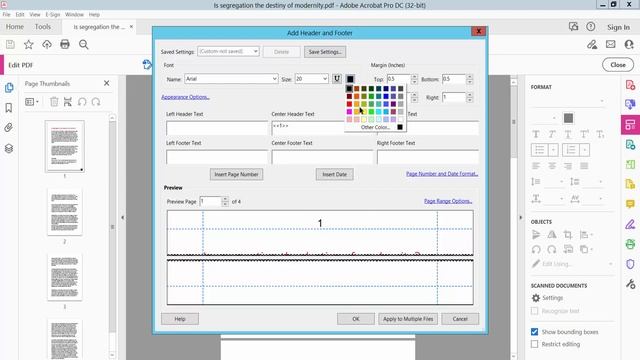
Task: Switch to the Home tab
Action: click(x=15, y=27)
